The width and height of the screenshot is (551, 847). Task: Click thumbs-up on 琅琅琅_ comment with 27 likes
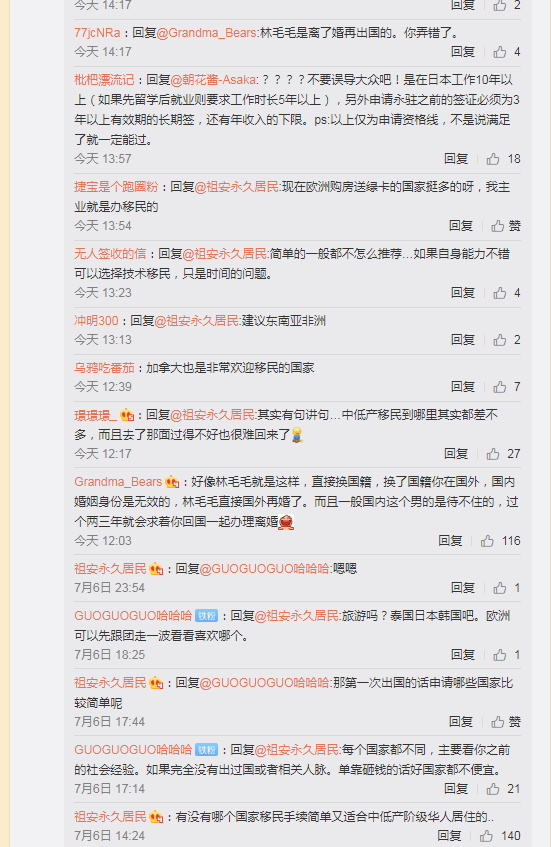[493, 454]
